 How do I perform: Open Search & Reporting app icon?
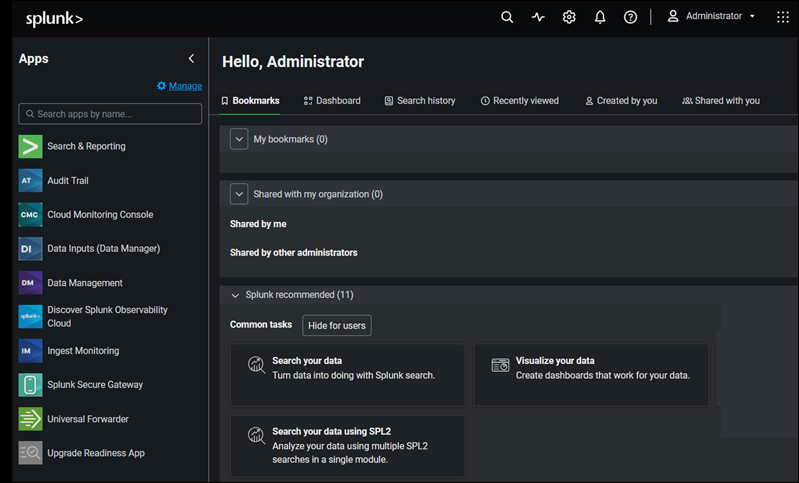(x=31, y=146)
